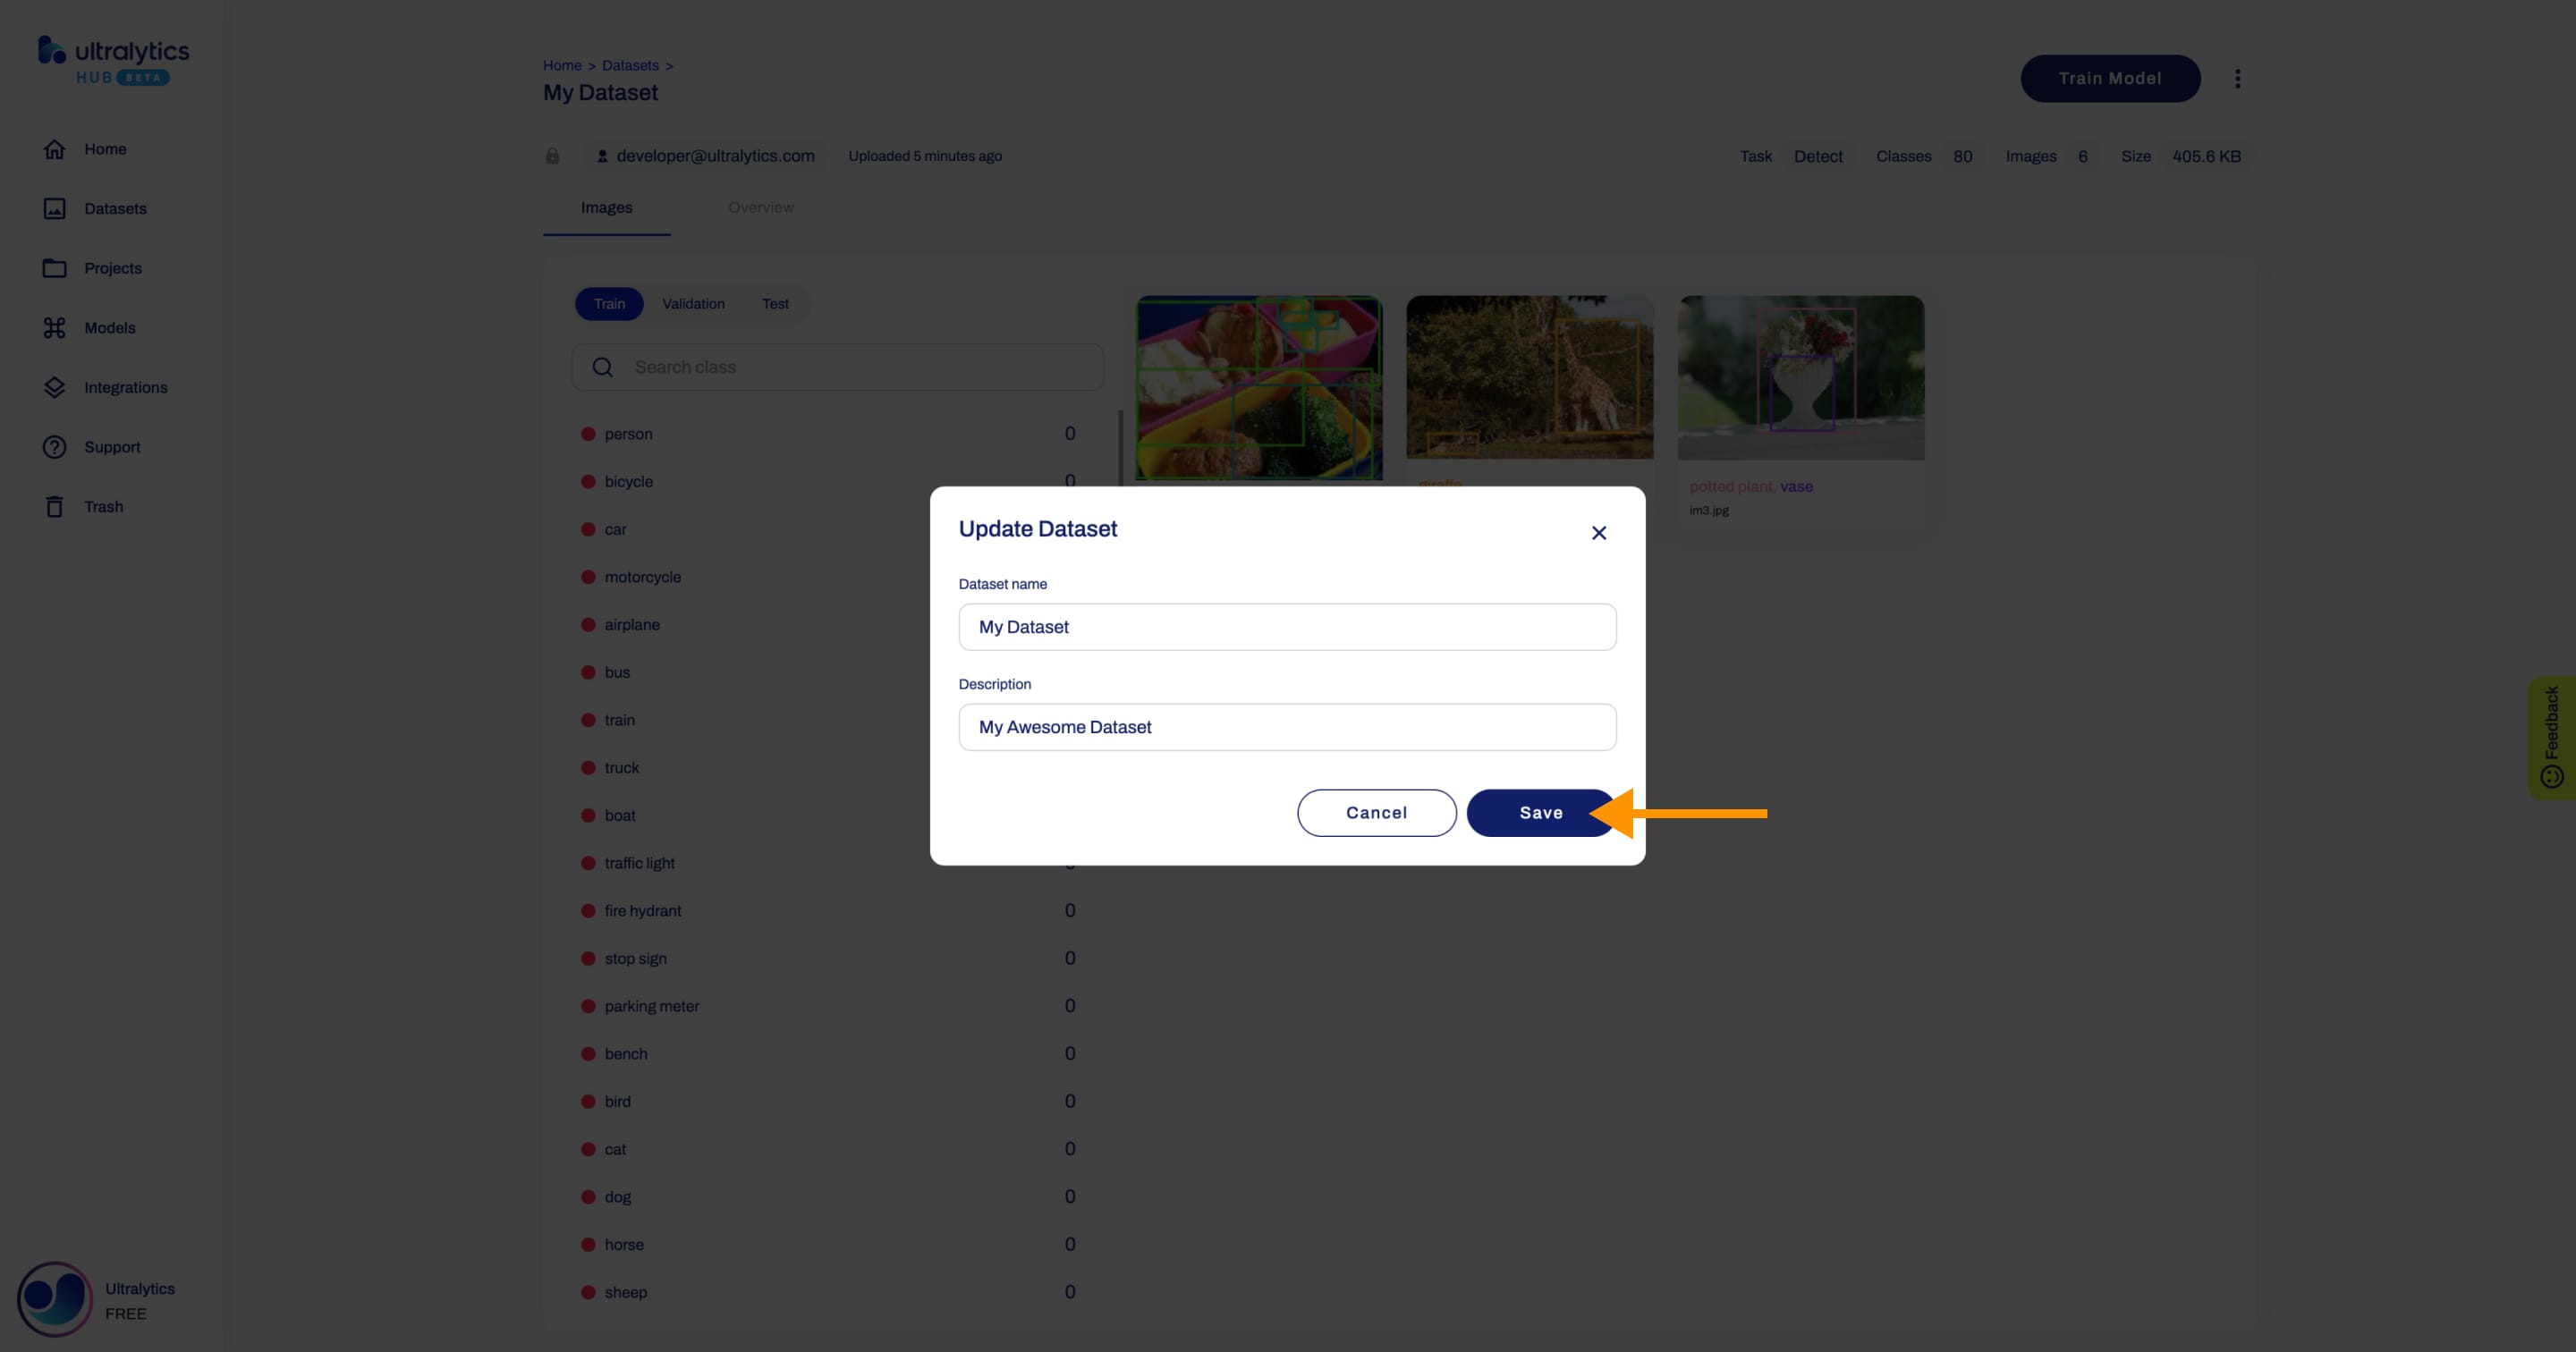This screenshot has width=2576, height=1352.
Task: Click the Save button in Update Dataset
Action: [x=1540, y=812]
